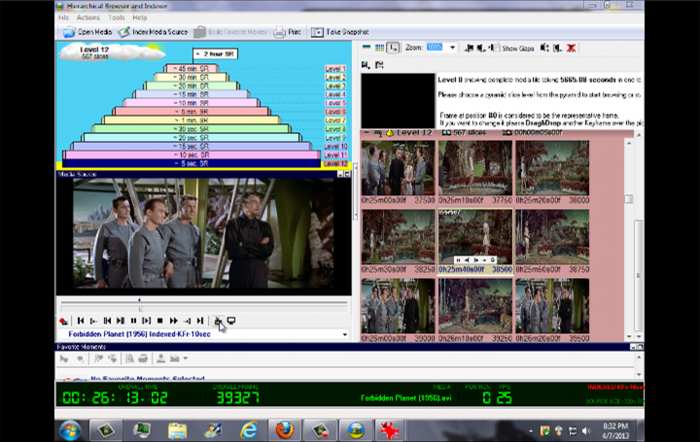Click the first icon in second slice toolbar row

coord(366,65)
